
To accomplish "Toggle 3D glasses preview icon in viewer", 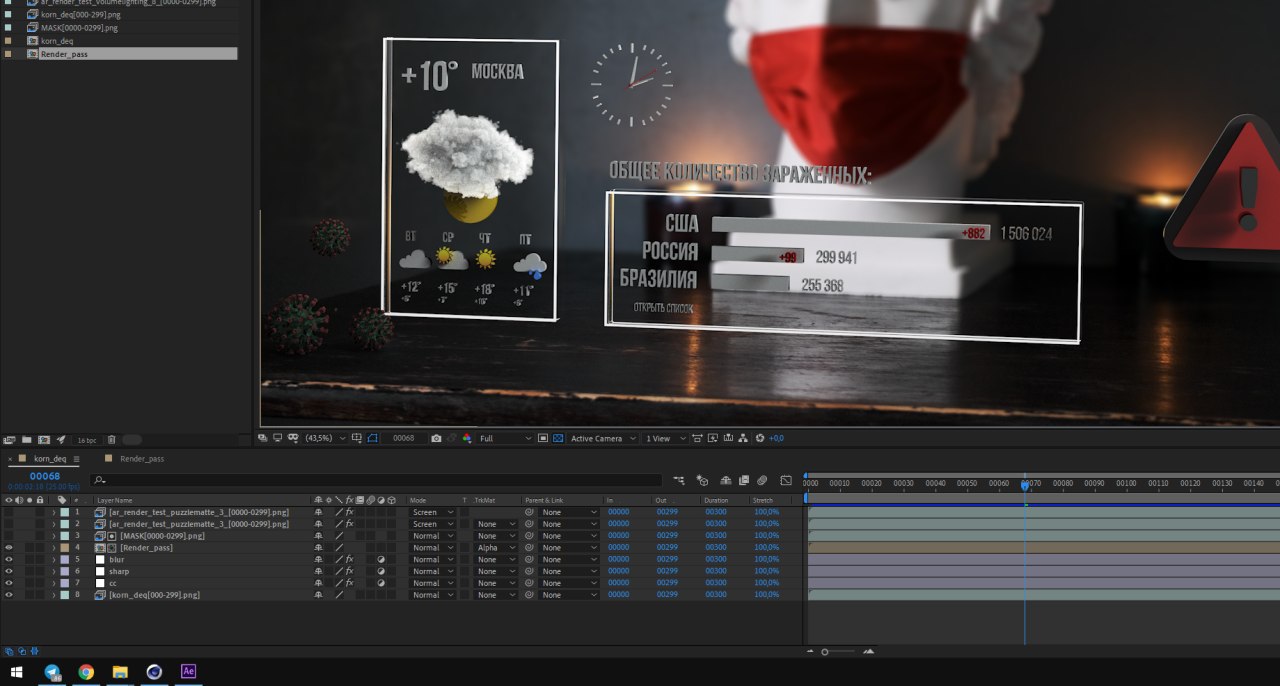I will tap(293, 438).
